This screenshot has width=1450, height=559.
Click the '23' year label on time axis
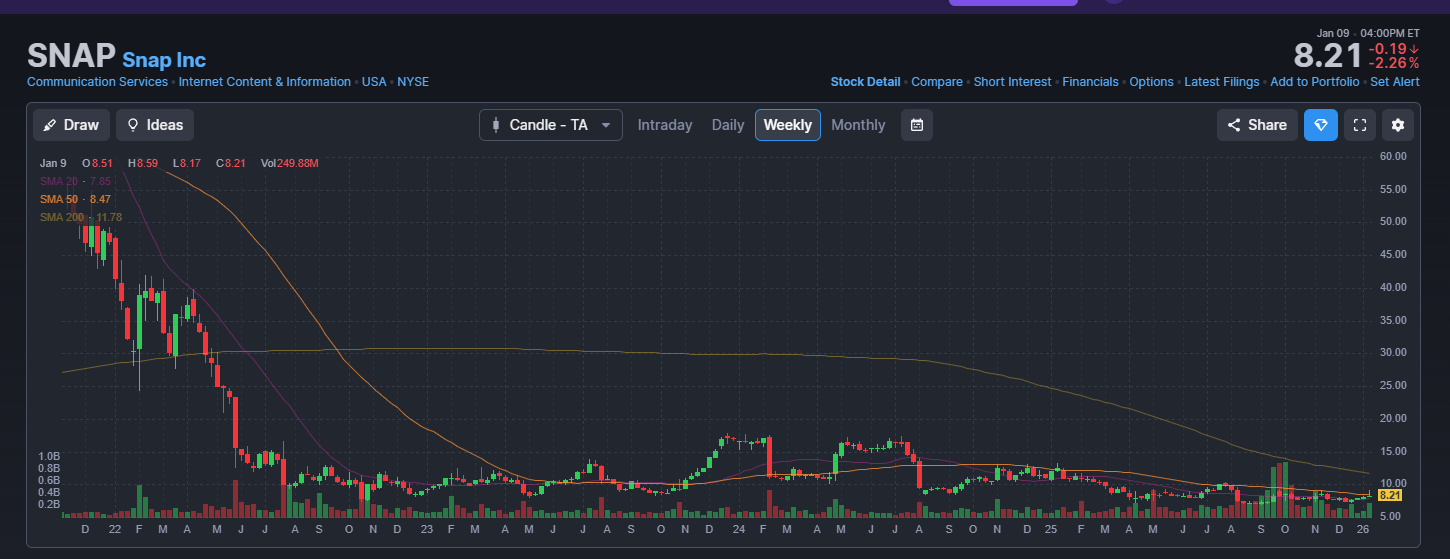pyautogui.click(x=426, y=529)
